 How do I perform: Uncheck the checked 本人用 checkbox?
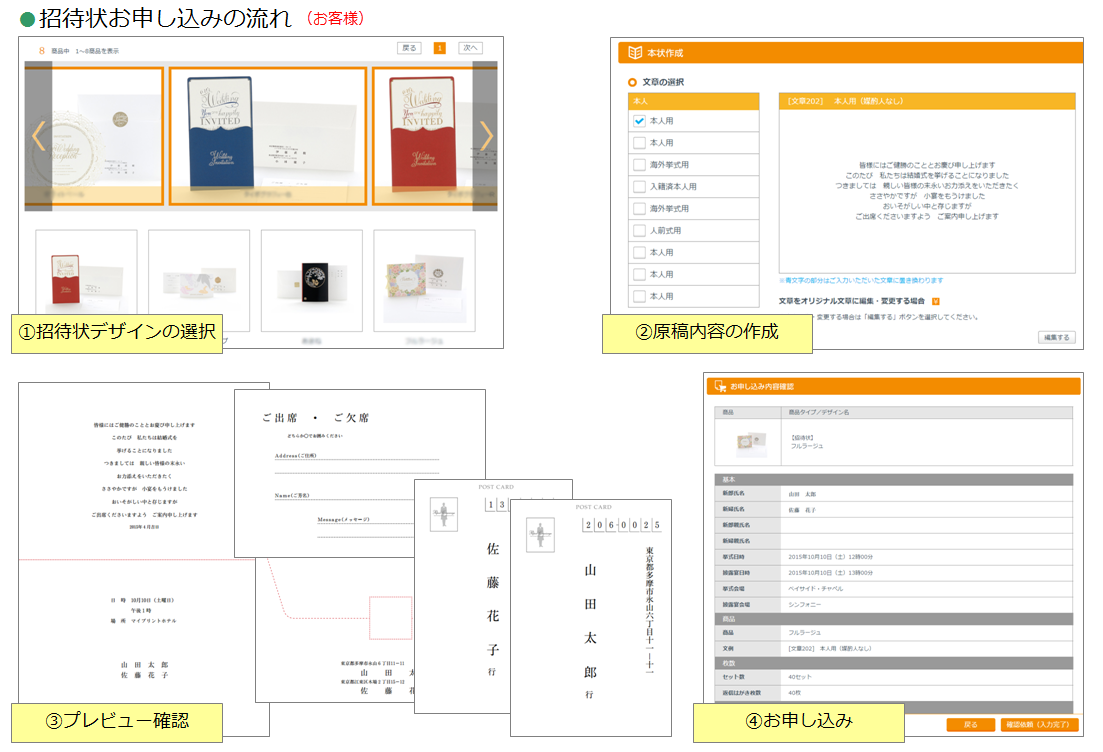640,120
